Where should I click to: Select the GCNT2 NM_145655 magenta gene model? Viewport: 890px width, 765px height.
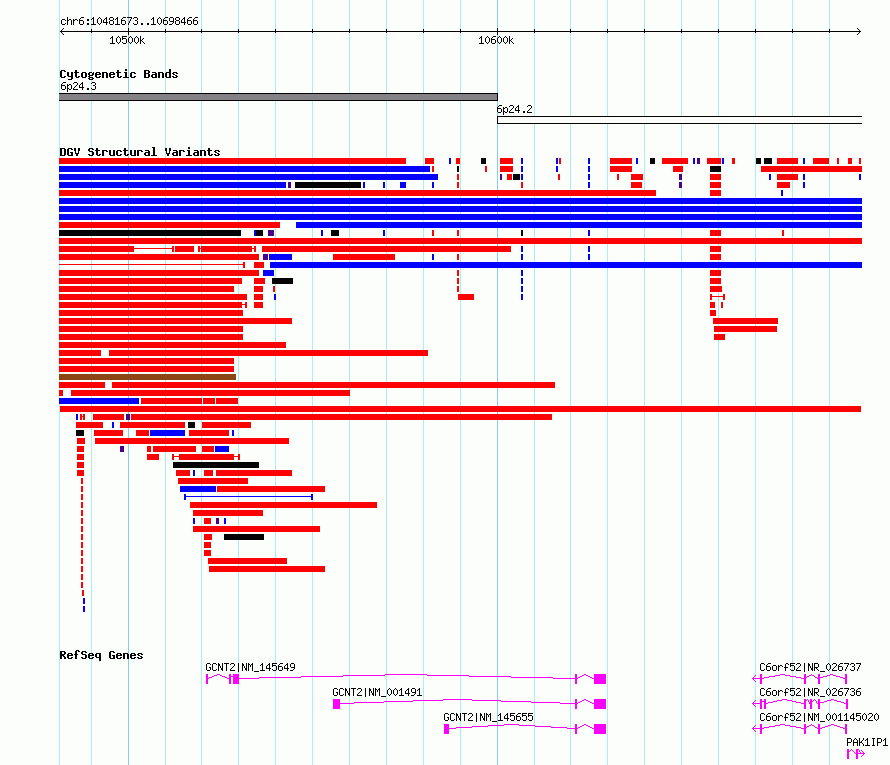click(525, 729)
